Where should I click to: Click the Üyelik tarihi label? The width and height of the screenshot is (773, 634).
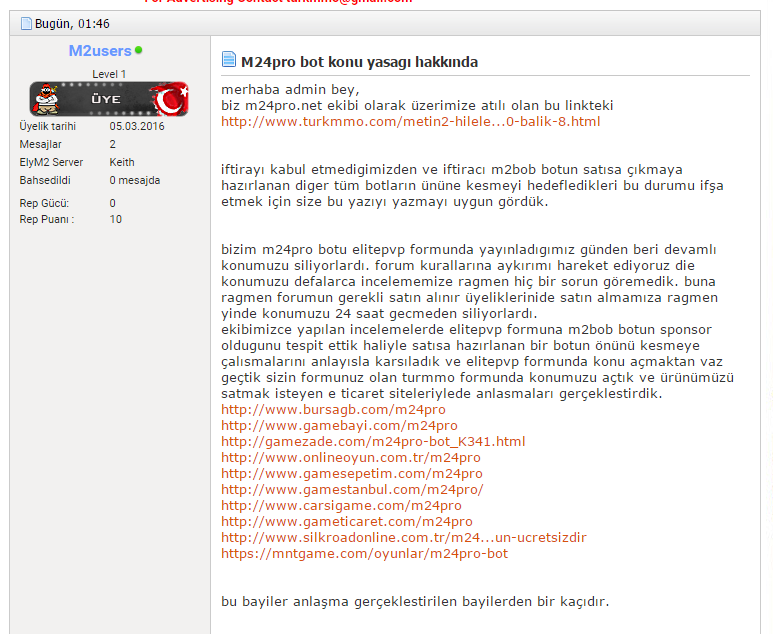pyautogui.click(x=47, y=126)
